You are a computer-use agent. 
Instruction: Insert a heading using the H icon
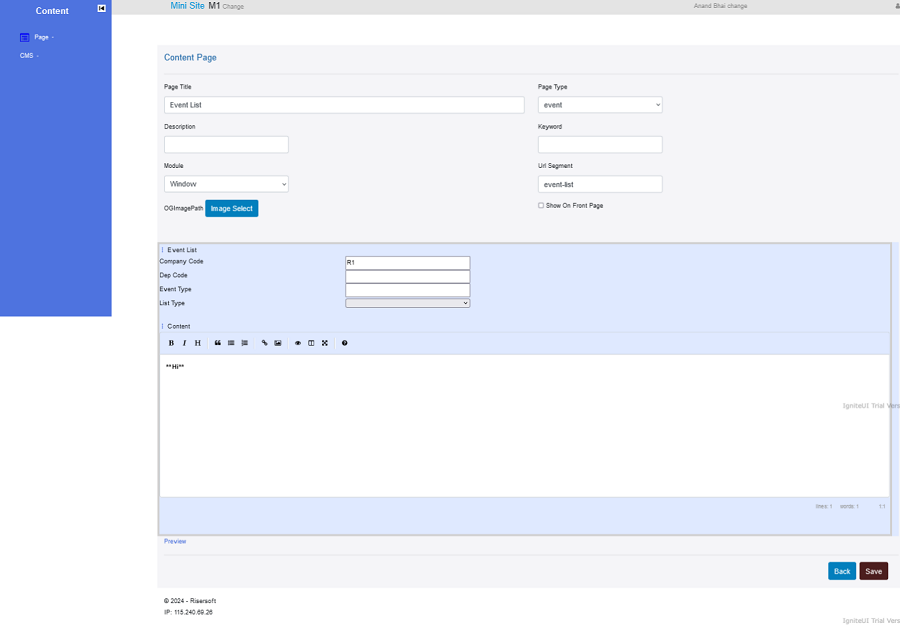click(x=197, y=343)
